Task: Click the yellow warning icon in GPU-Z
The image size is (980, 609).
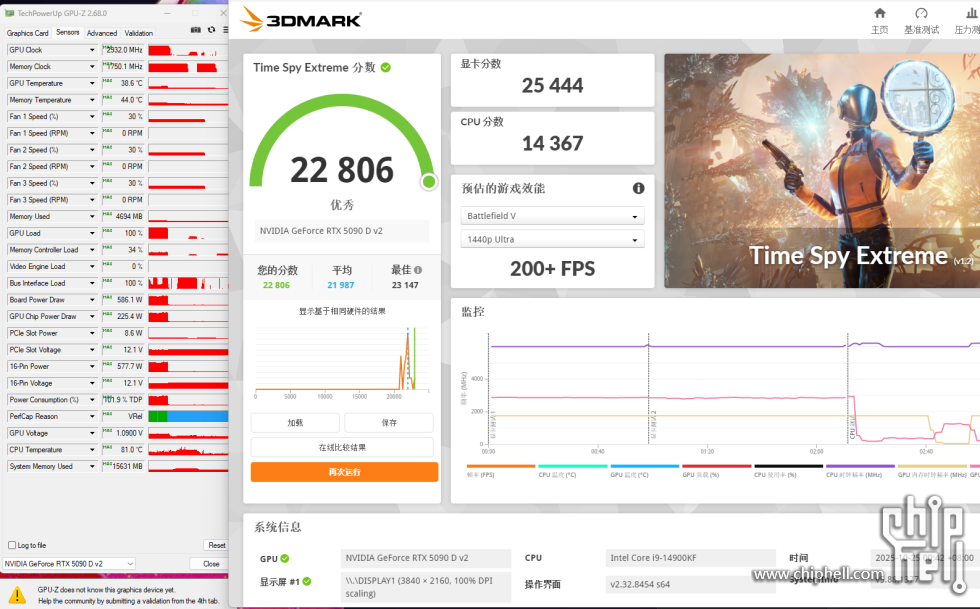Action: point(18,595)
